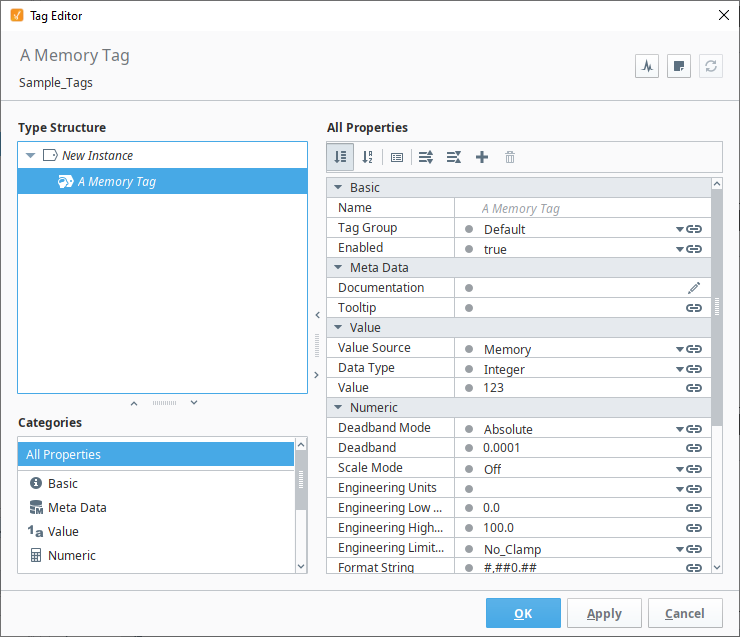Switch to alphabetical sort icon
Screen dimensions: 740x637
point(368,157)
